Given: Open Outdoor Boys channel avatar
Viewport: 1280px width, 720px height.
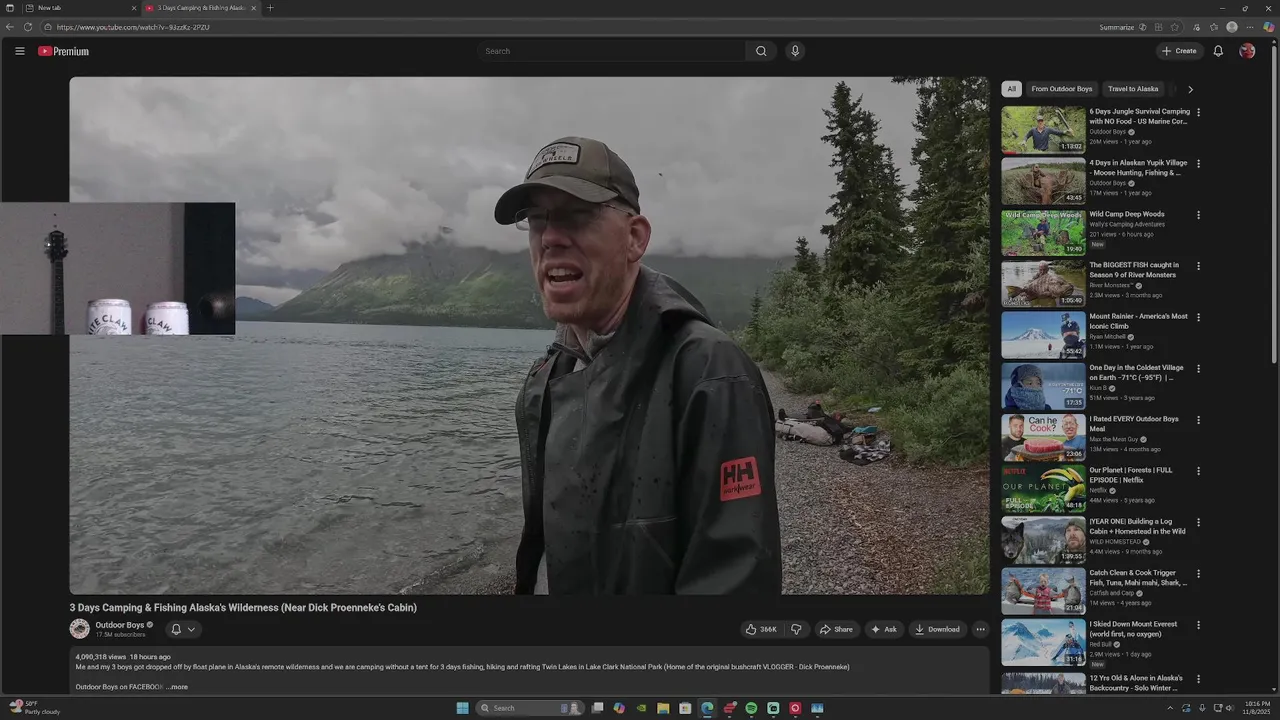Looking at the screenshot, I should [x=79, y=629].
